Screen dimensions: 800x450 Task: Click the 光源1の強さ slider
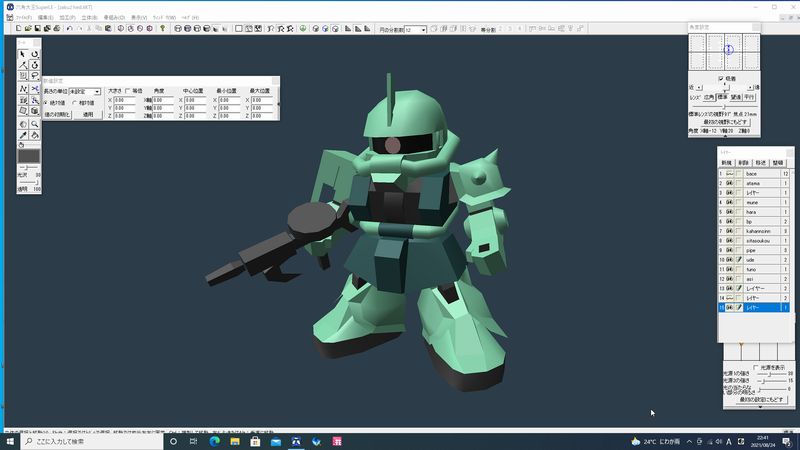click(771, 374)
